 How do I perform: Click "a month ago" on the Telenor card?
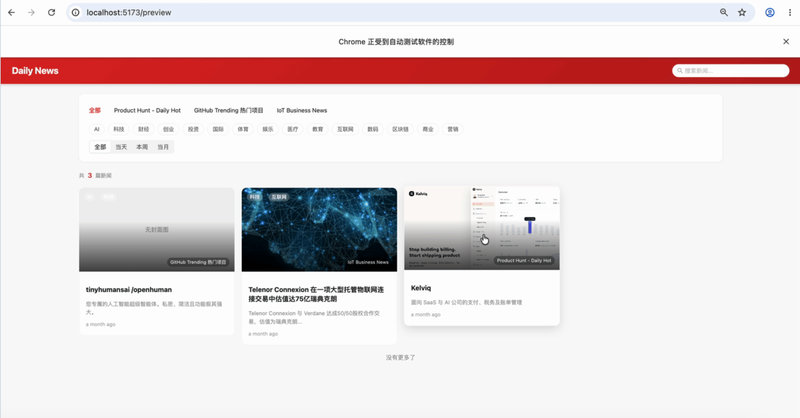[263, 334]
